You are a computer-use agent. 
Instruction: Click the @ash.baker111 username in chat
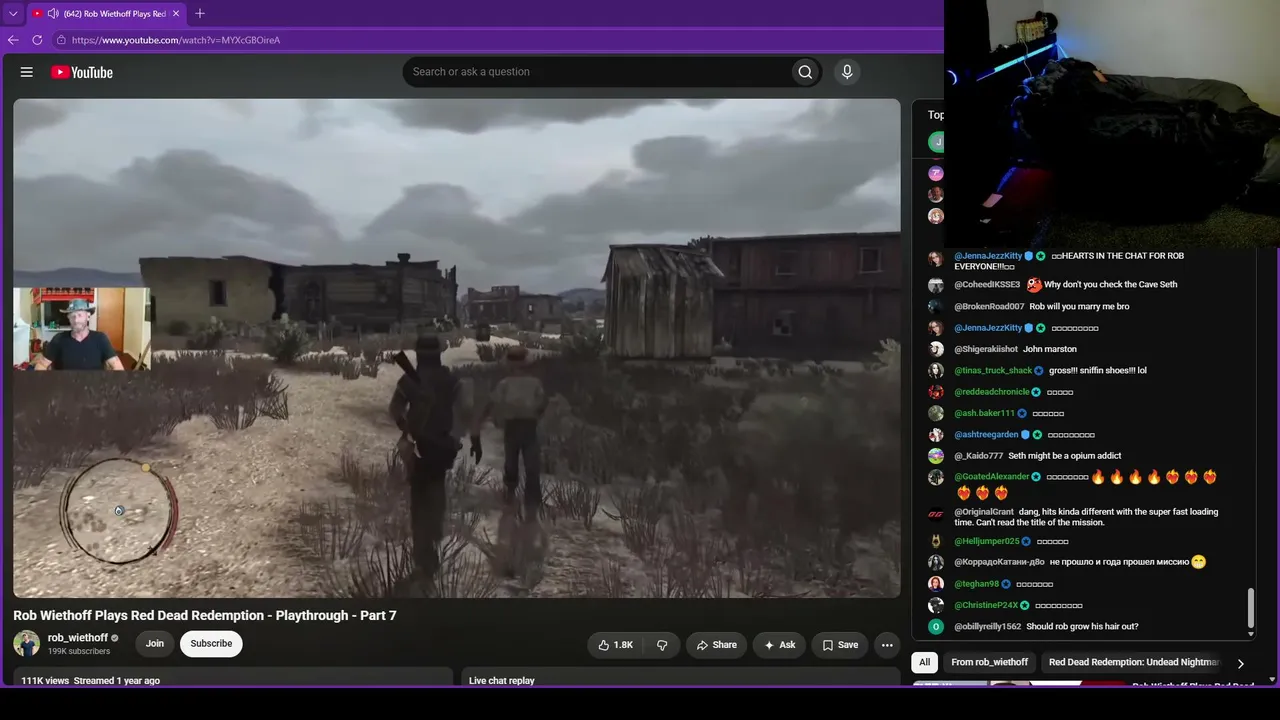coord(985,413)
